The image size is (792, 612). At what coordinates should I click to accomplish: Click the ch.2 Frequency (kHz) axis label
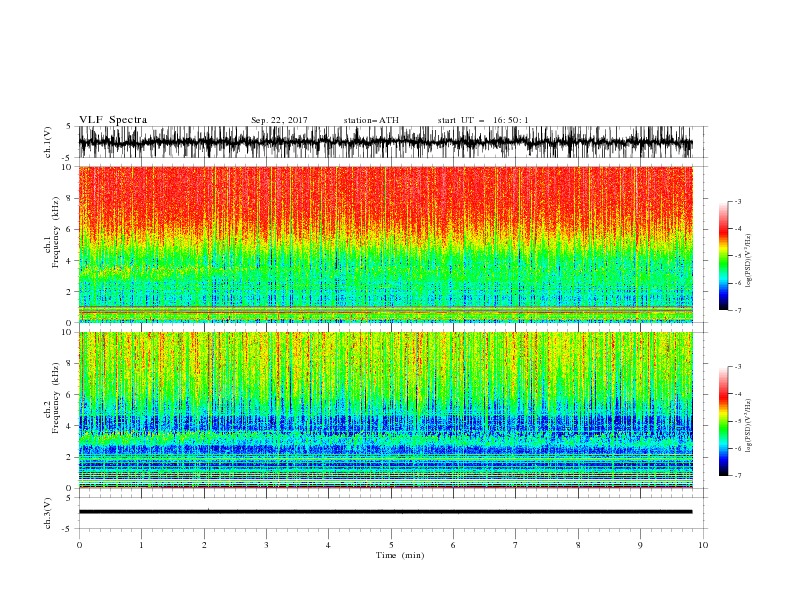52,398
